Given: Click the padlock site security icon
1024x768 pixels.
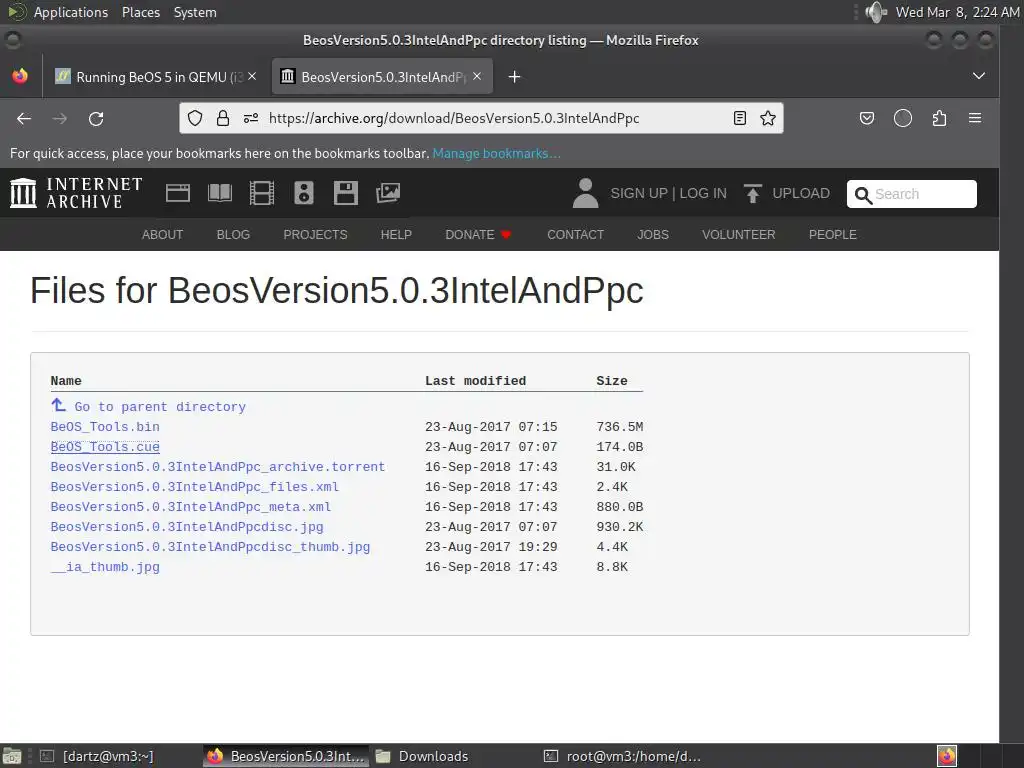Looking at the screenshot, I should click(x=223, y=118).
